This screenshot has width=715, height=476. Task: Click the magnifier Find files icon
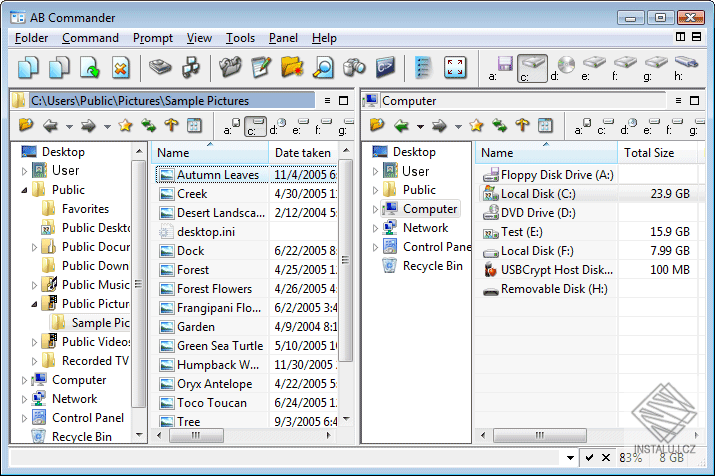pos(323,67)
